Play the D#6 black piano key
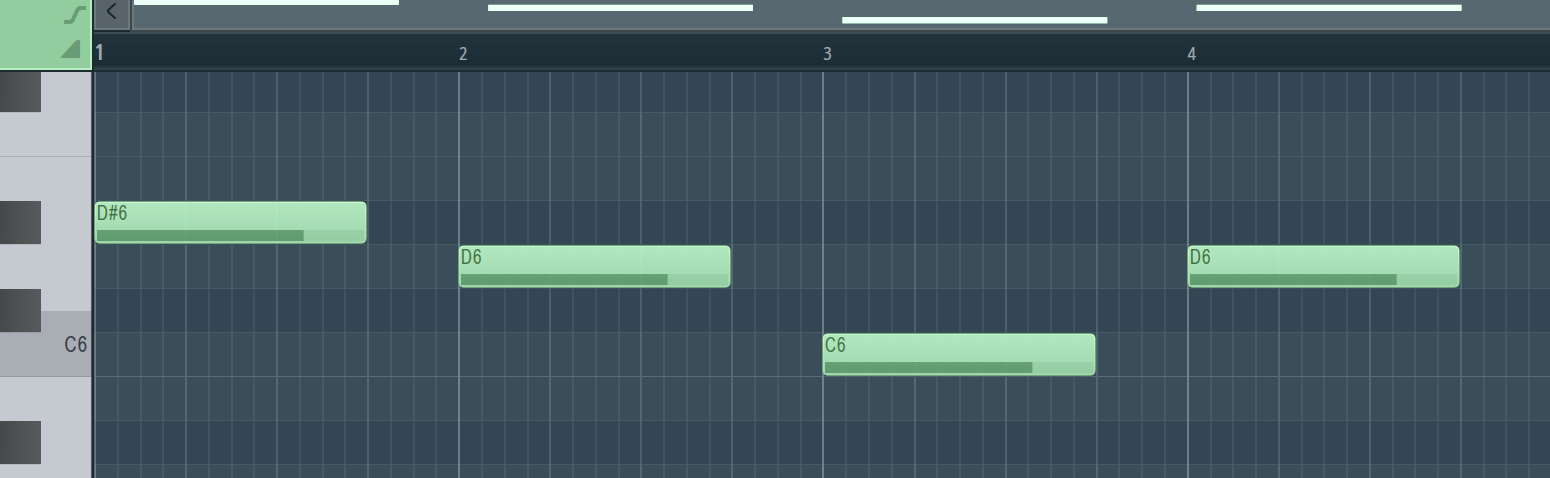 tap(20, 222)
